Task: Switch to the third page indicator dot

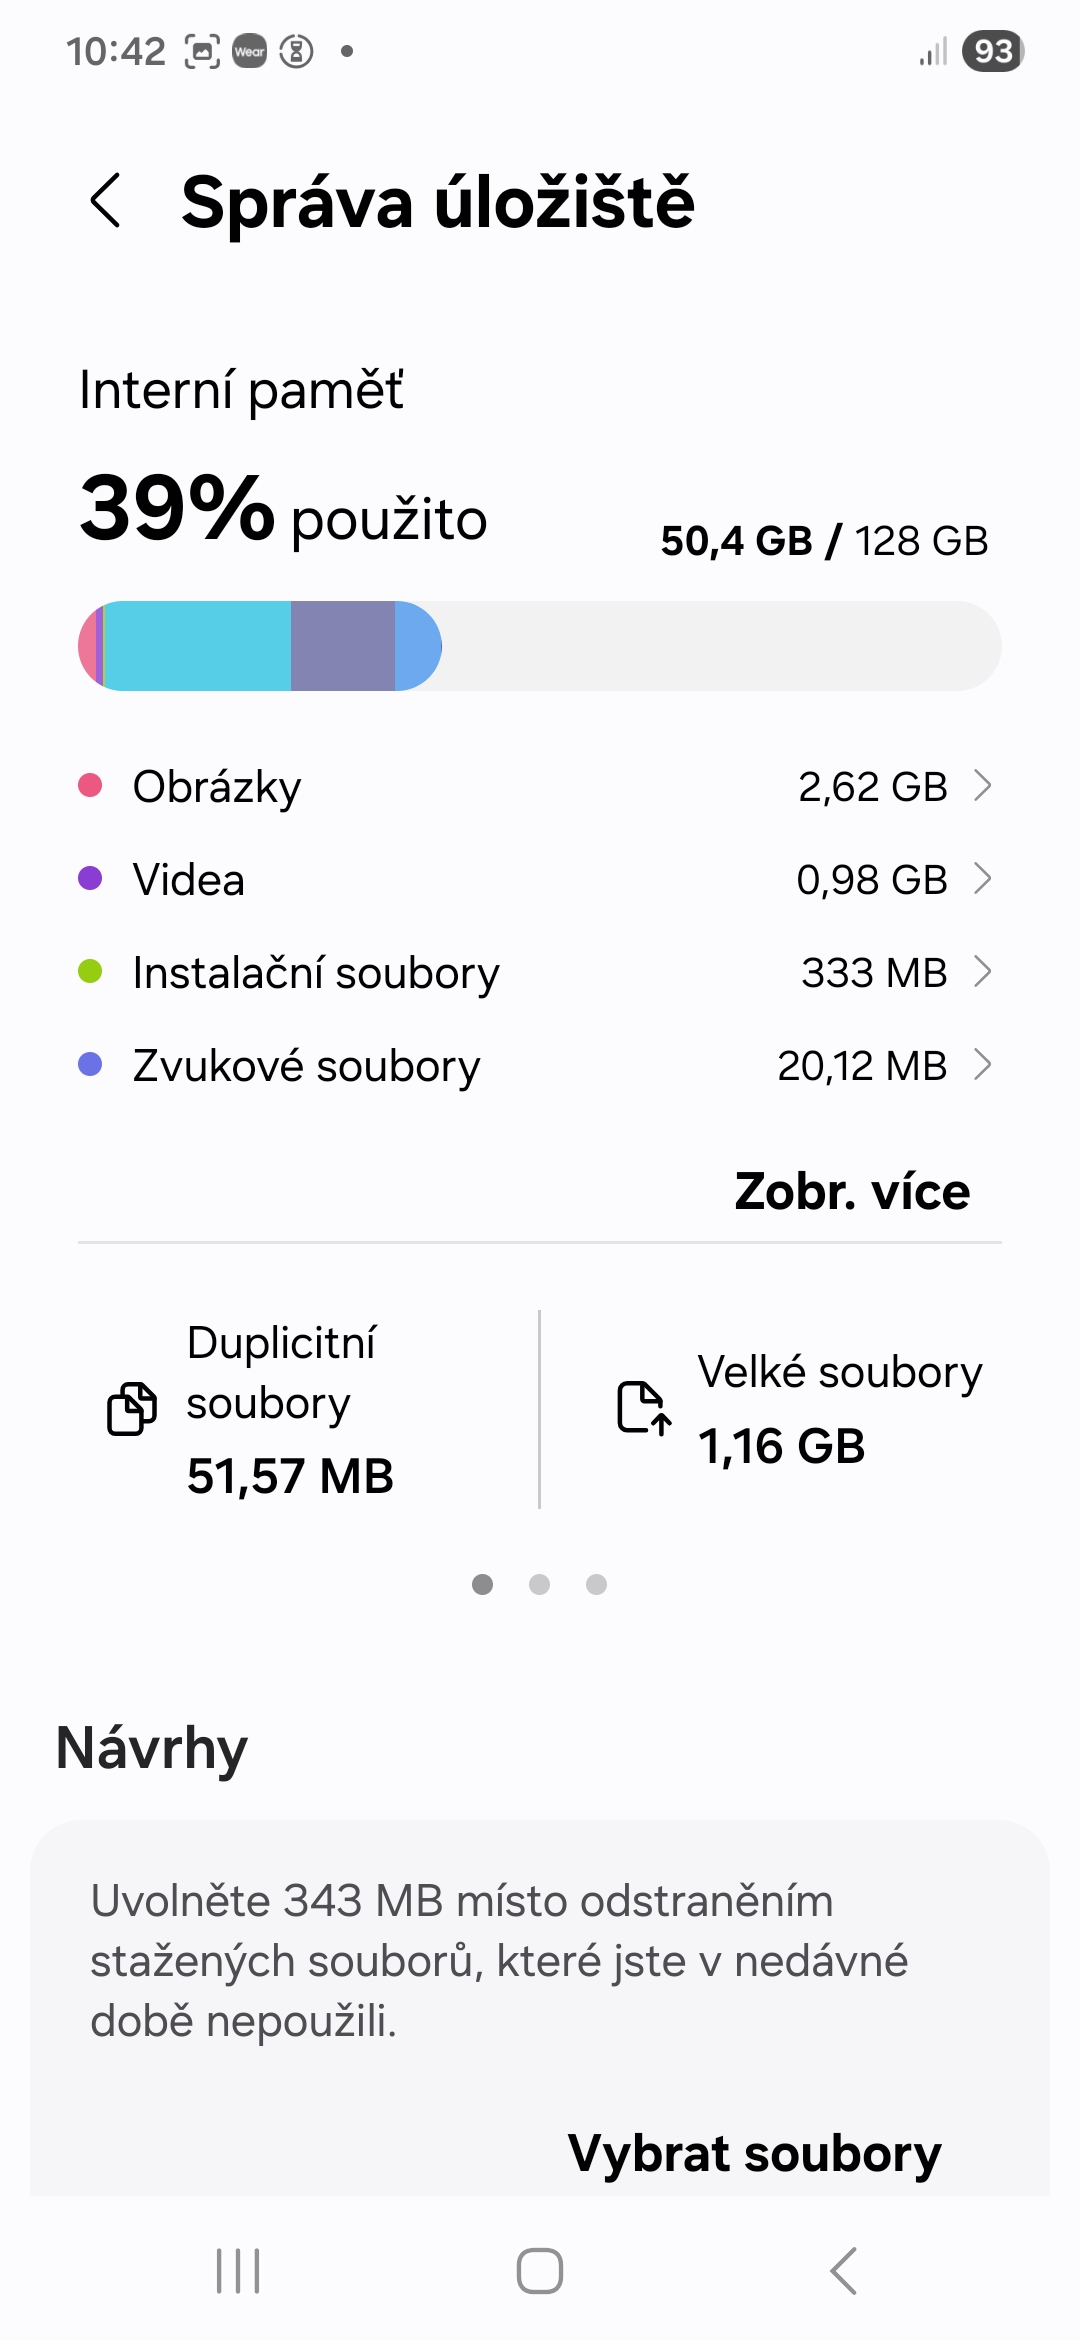Action: tap(597, 1584)
